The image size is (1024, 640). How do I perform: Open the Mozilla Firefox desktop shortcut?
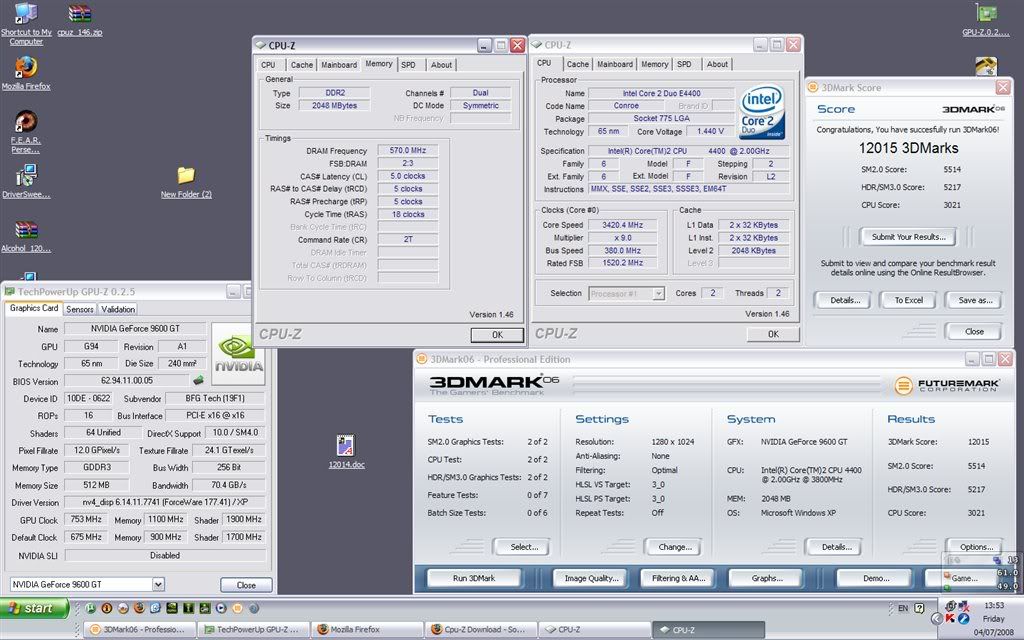pyautogui.click(x=26, y=68)
